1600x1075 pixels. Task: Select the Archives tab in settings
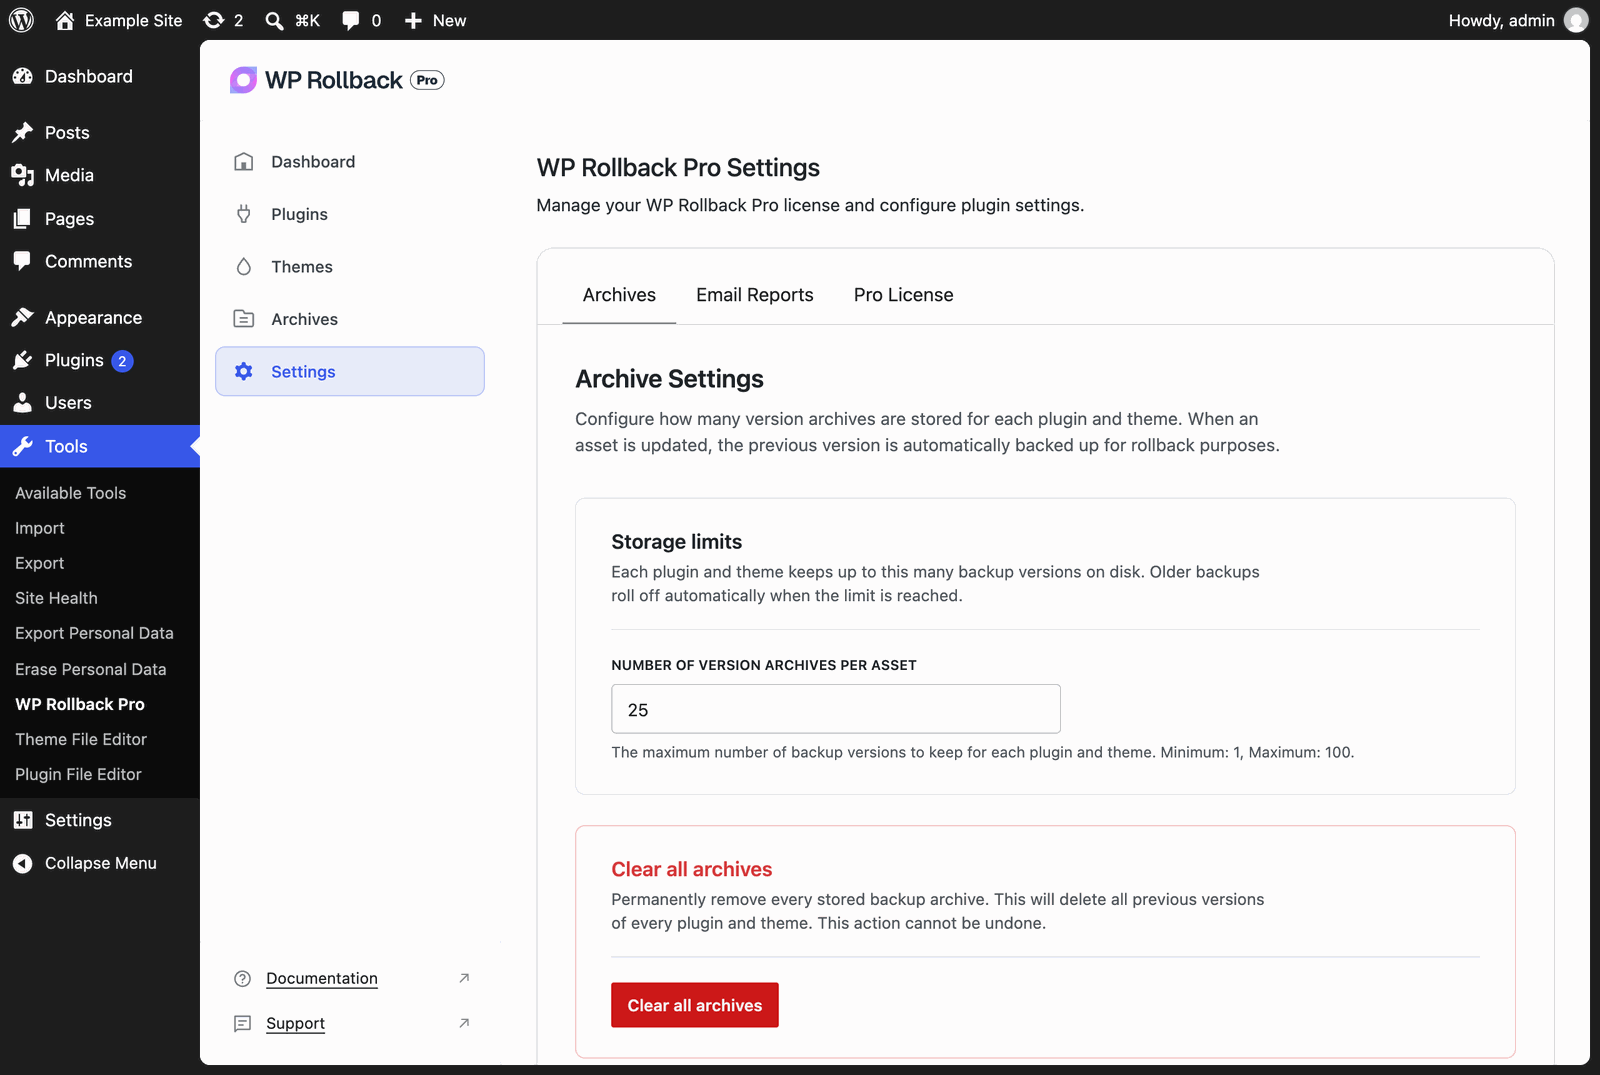[x=619, y=295]
